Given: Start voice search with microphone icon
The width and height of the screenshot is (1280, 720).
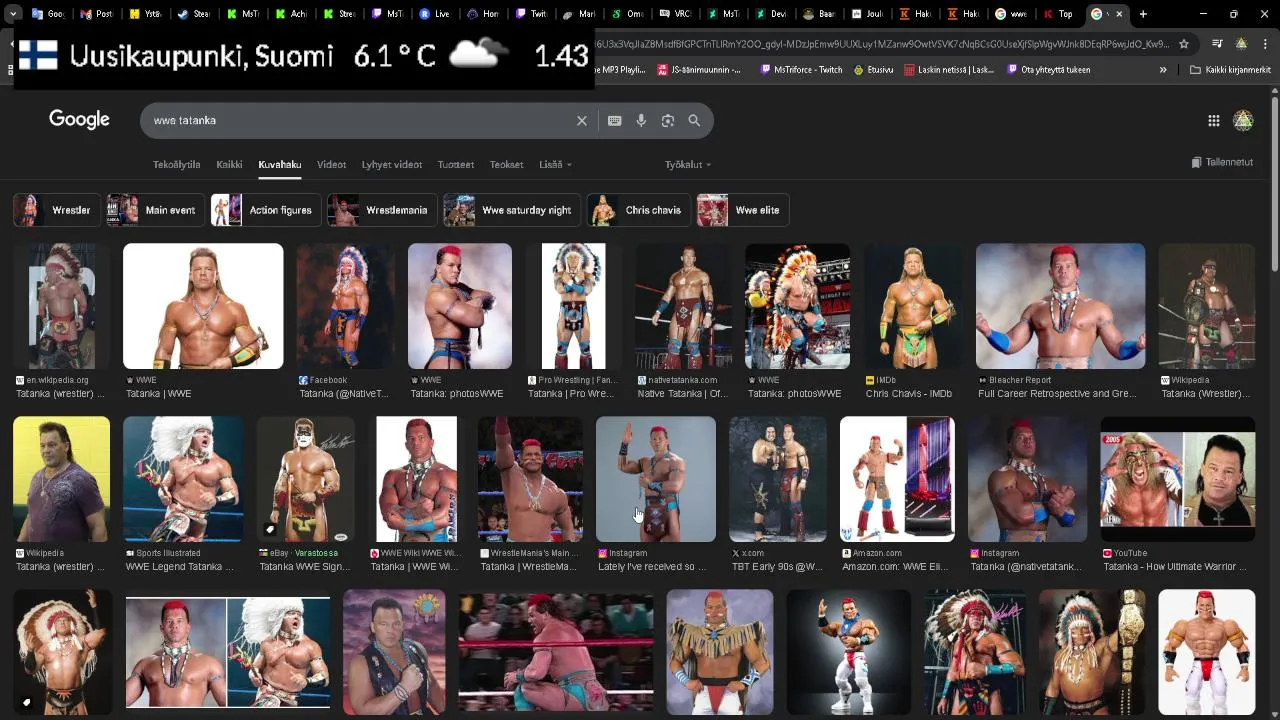Looking at the screenshot, I should point(641,120).
